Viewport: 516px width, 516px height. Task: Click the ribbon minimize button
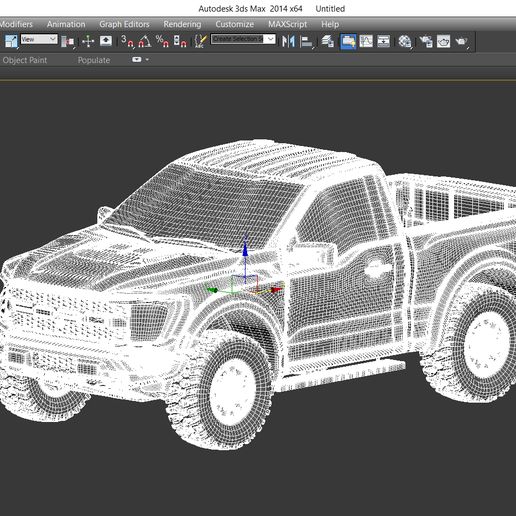[x=137, y=60]
